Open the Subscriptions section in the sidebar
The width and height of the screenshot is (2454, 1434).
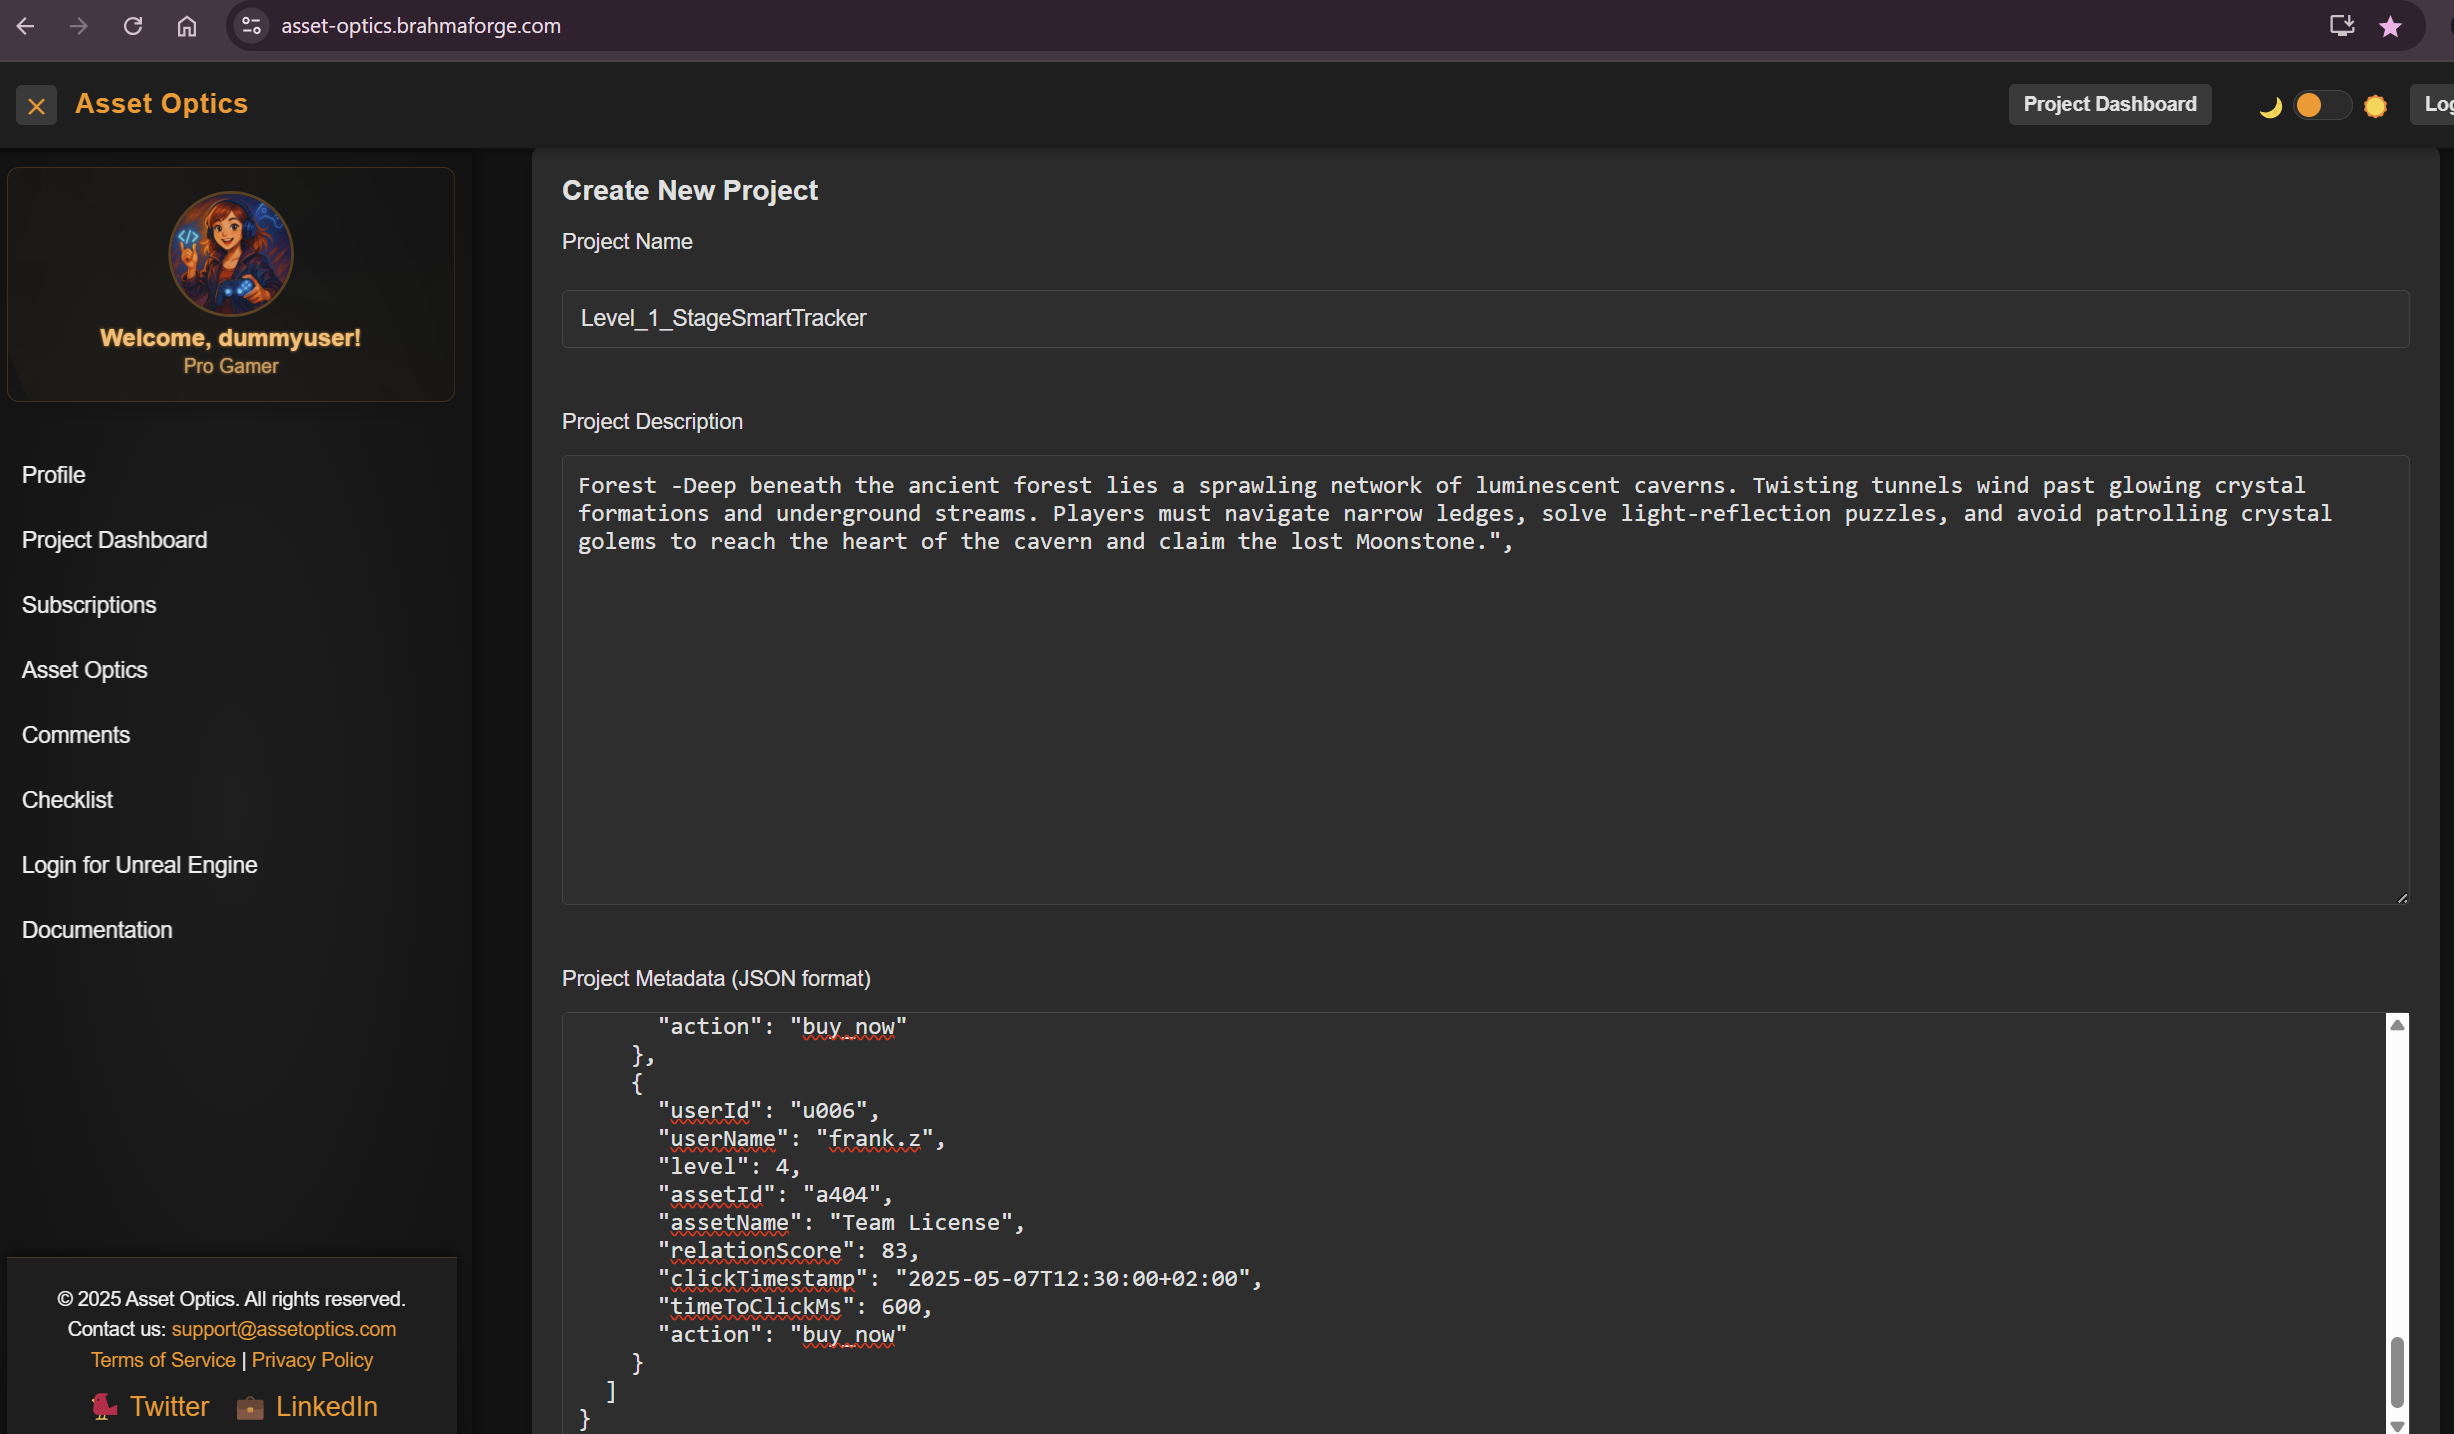click(88, 604)
